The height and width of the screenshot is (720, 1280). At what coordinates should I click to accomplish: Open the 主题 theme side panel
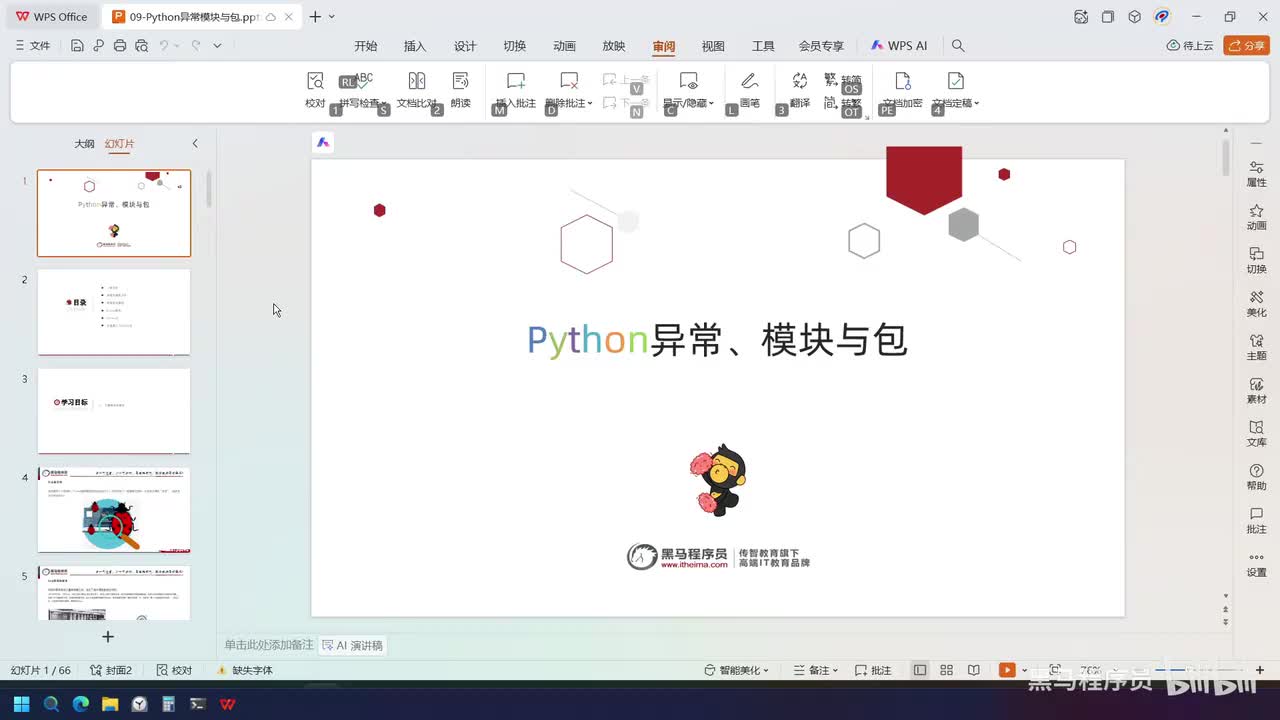(1256, 347)
